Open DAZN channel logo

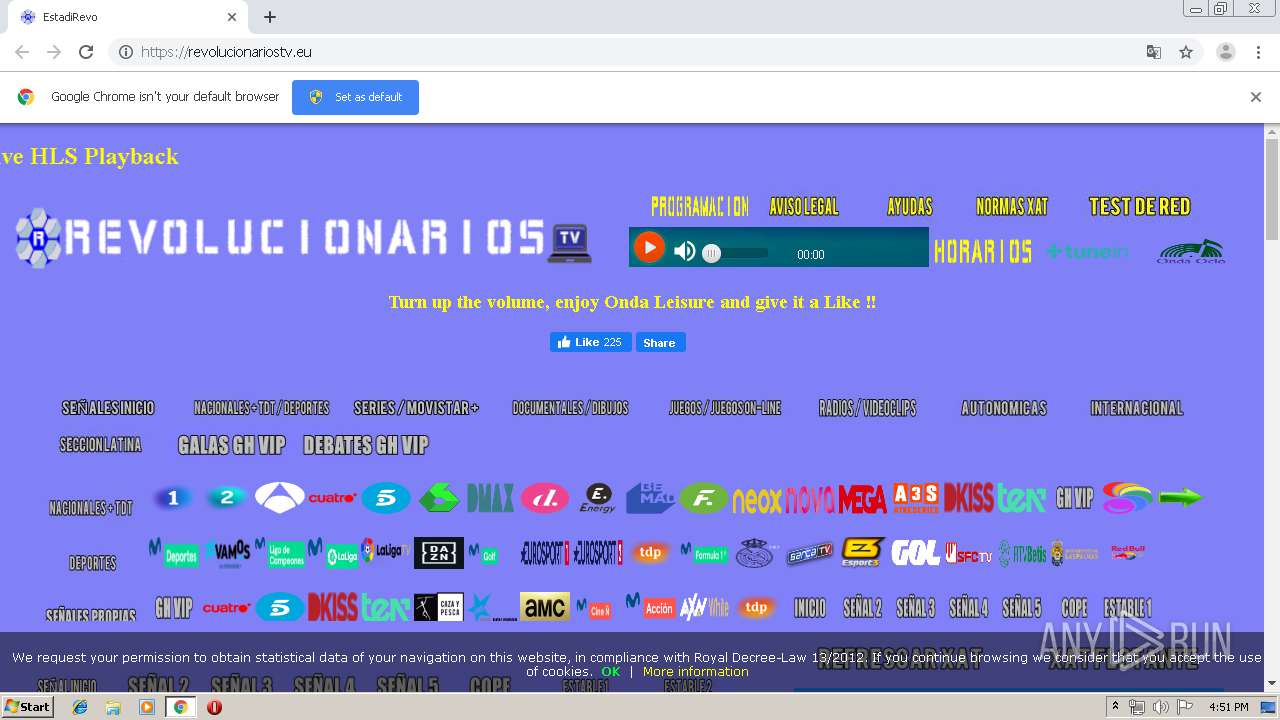pos(439,552)
